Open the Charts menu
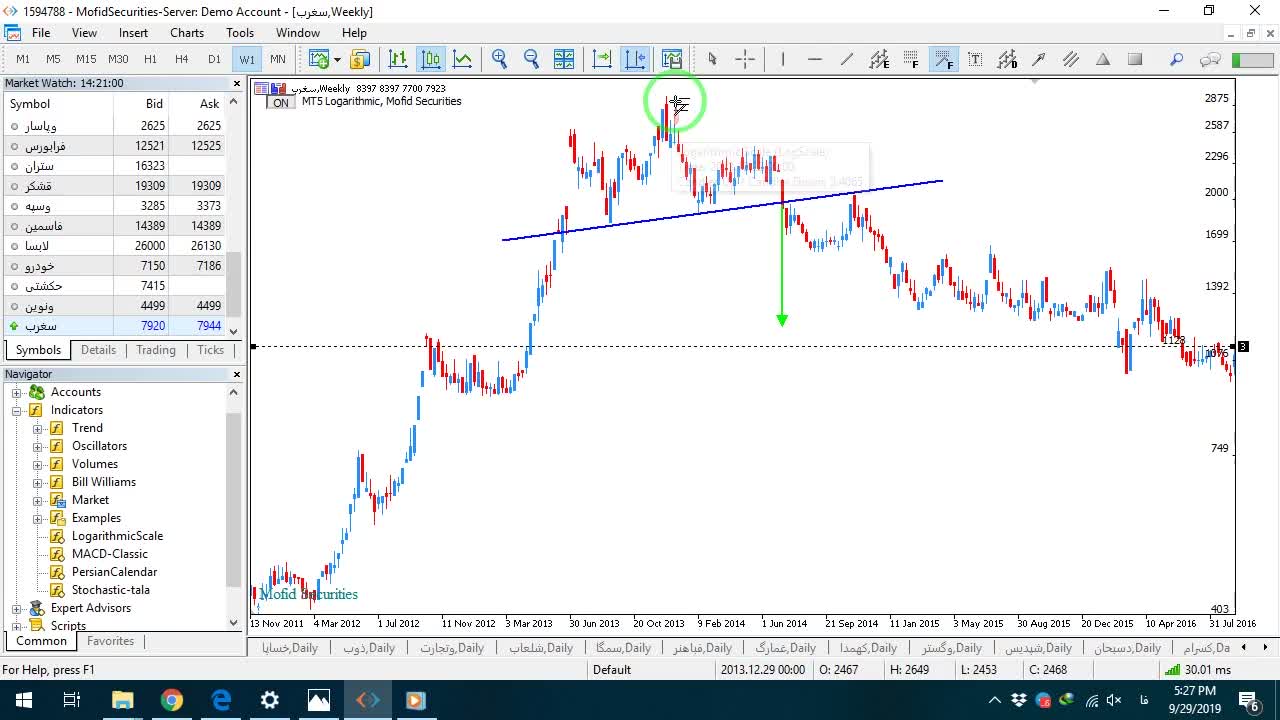The height and width of the screenshot is (720, 1280). click(187, 33)
